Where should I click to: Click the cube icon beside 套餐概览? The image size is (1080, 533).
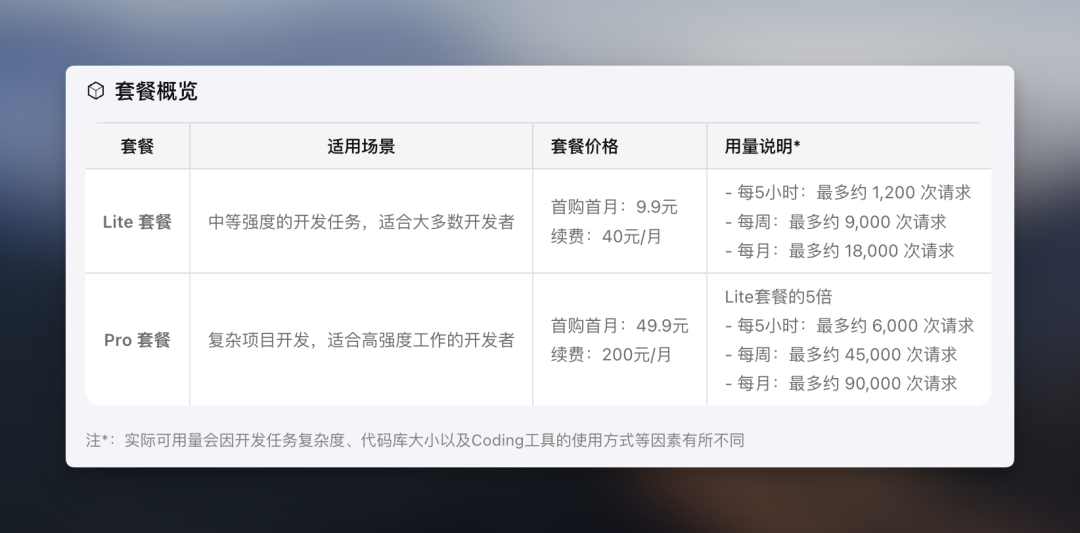96,91
